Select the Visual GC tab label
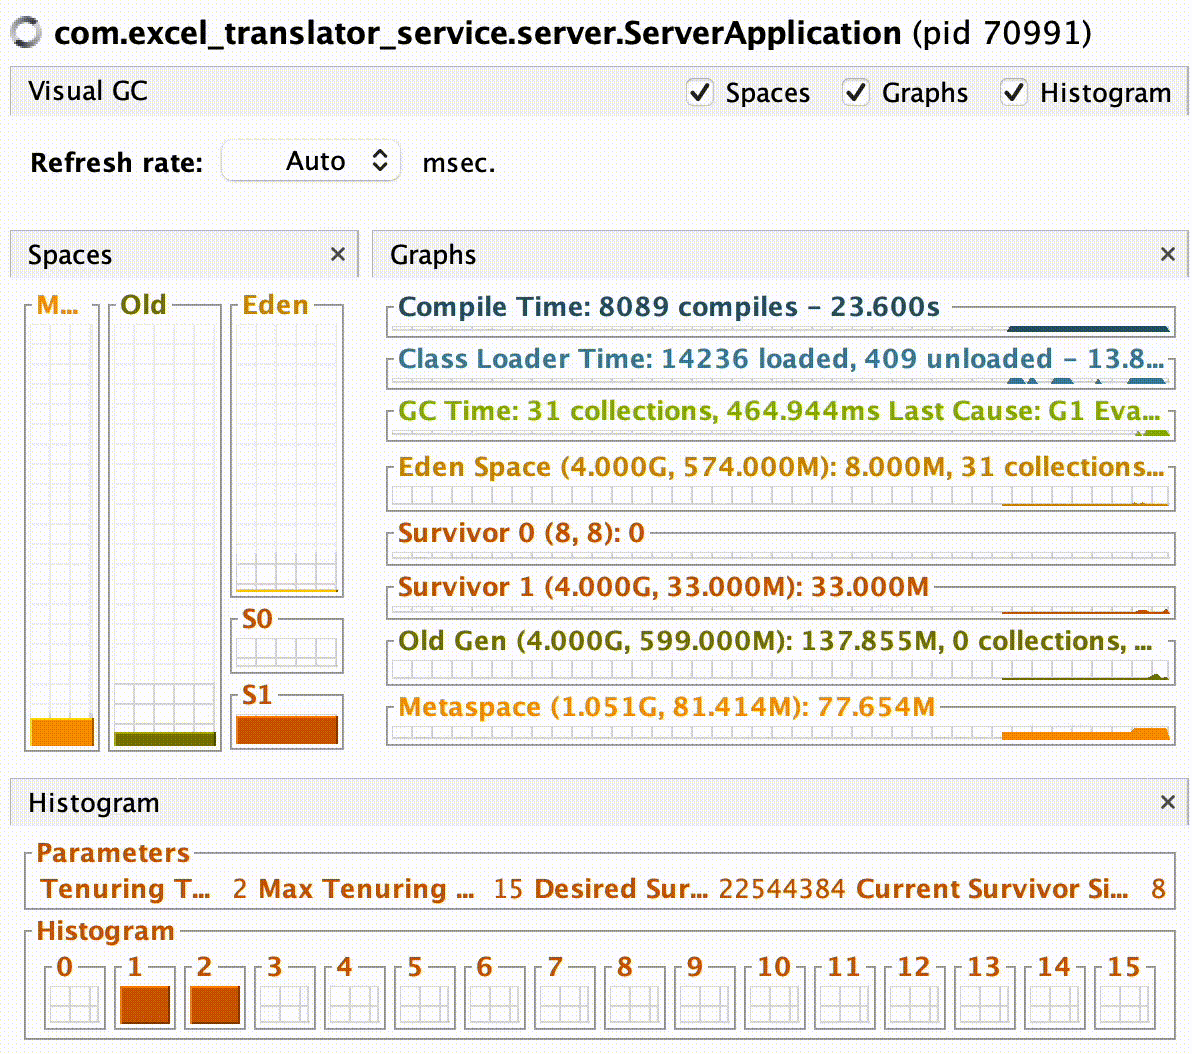This screenshot has height=1054, width=1192. 87,91
